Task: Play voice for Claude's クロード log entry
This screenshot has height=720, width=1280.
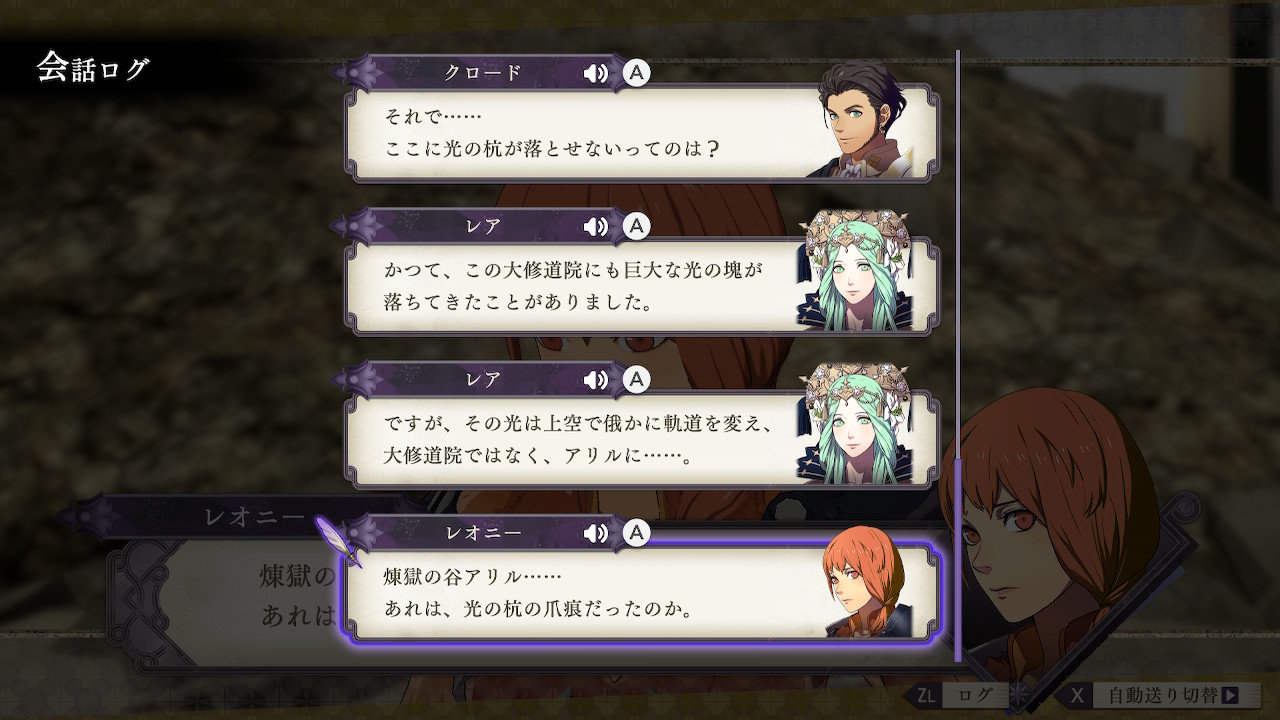Action: tap(596, 73)
